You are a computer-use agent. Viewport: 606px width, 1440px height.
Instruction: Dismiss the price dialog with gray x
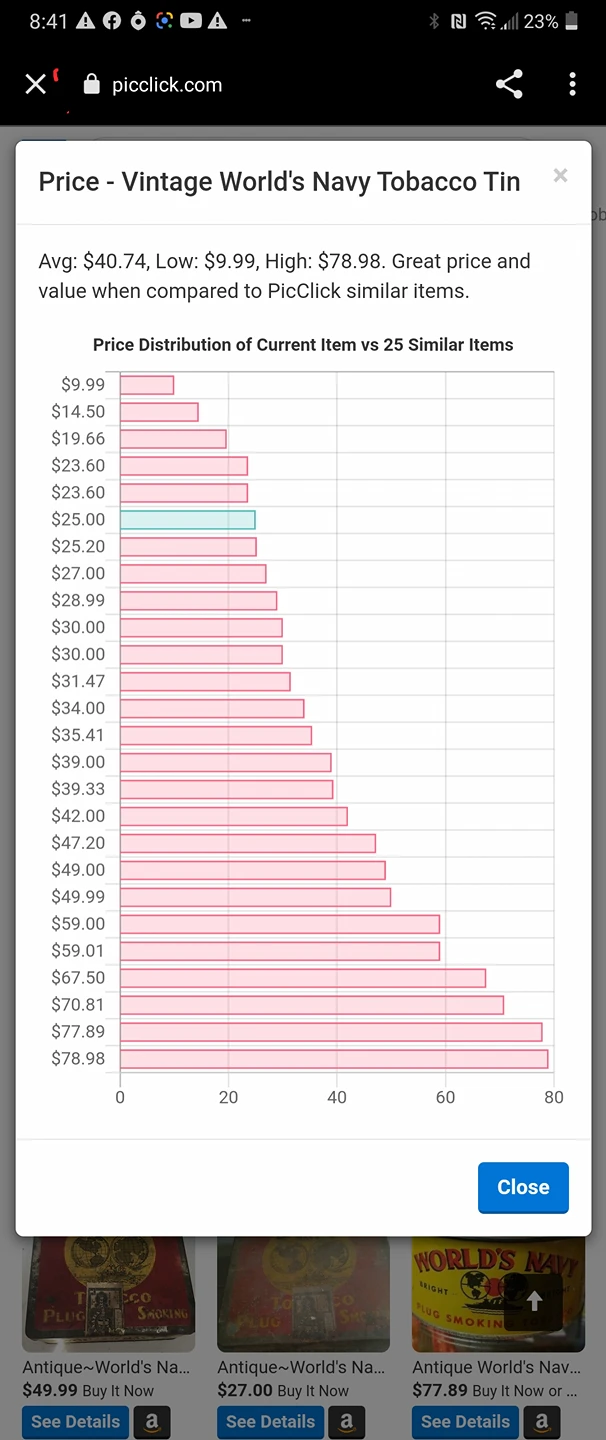pos(560,176)
